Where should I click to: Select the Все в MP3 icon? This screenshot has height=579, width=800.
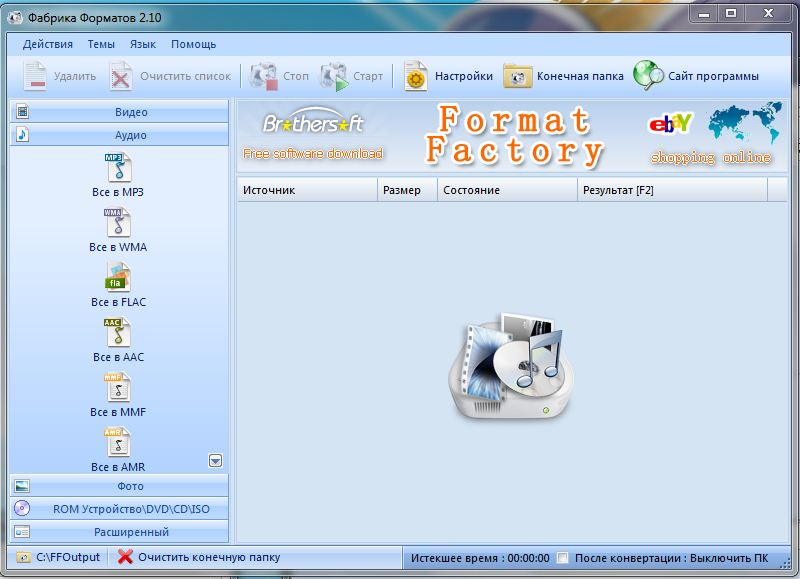(x=118, y=167)
